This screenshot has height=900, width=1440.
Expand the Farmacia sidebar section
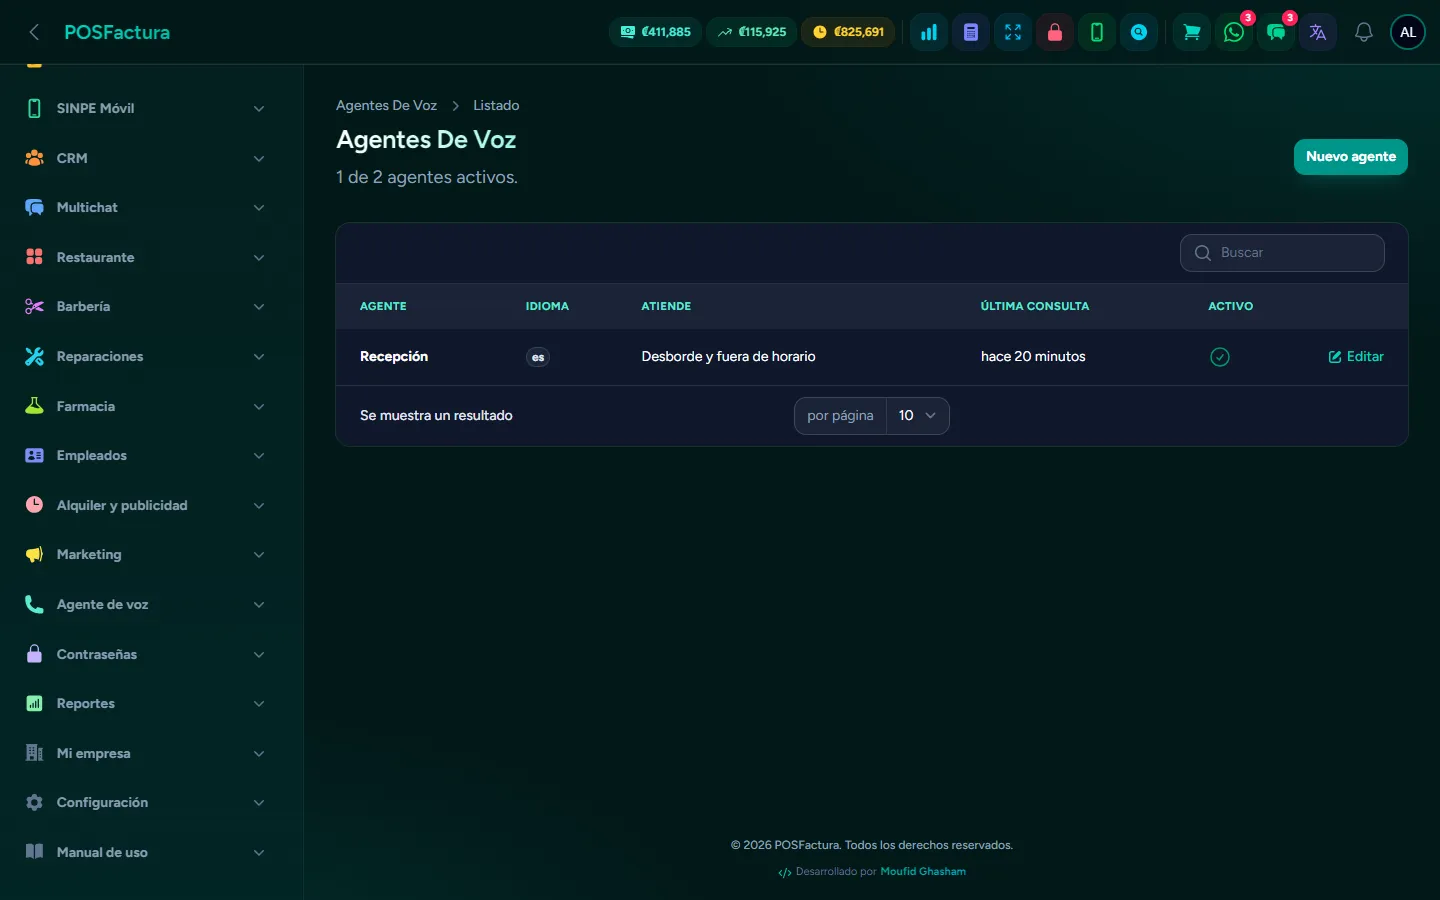coord(145,406)
